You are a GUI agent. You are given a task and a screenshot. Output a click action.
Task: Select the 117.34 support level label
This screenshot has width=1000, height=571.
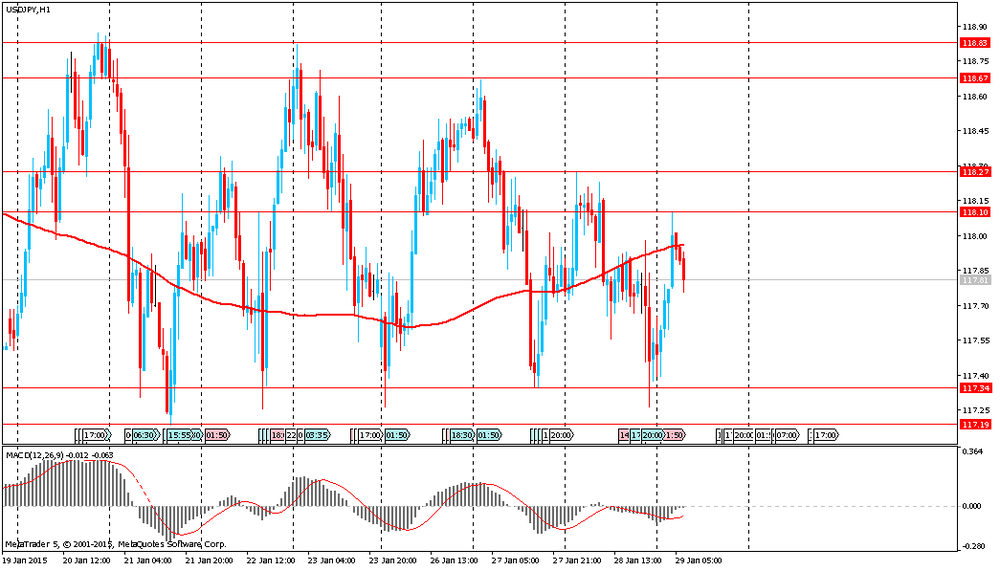973,388
